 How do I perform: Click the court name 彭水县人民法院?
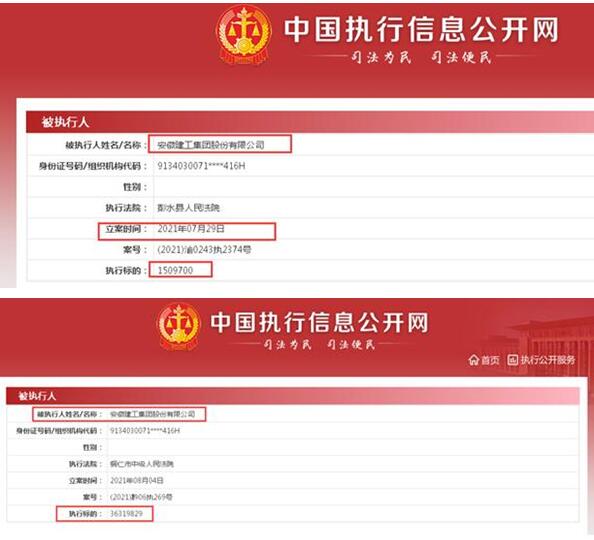(188, 208)
